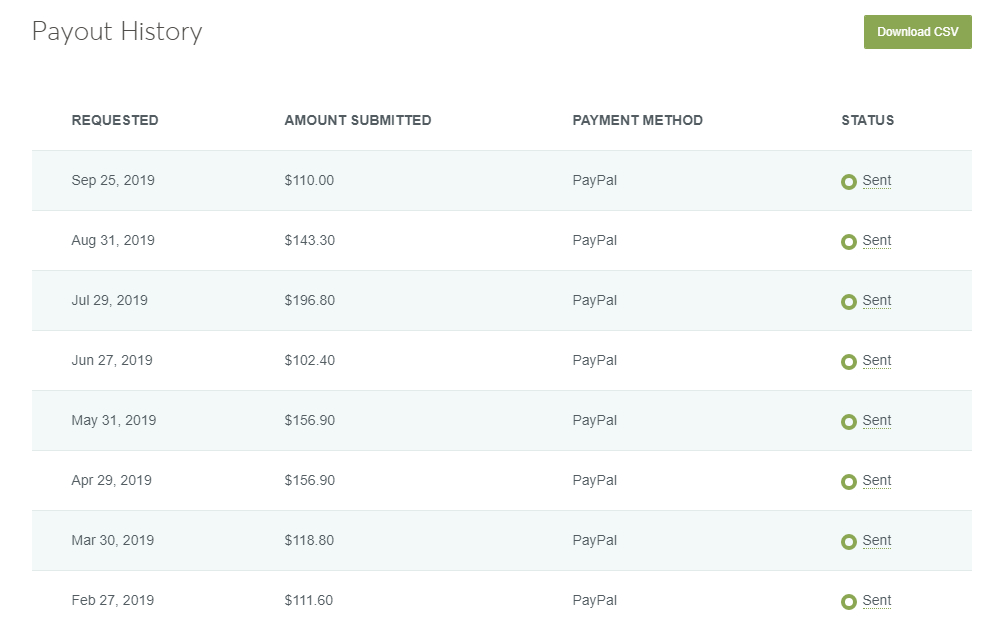Select the Amount Submitted column header
This screenshot has width=997, height=625.
click(358, 120)
